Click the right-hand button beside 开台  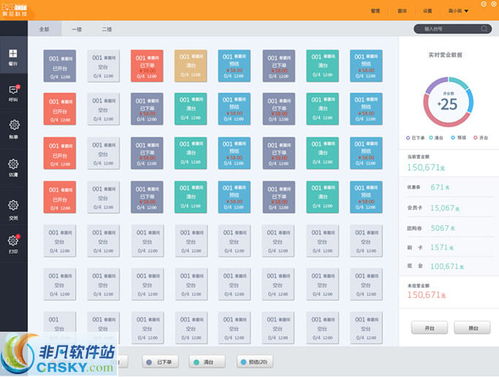pos(473,328)
